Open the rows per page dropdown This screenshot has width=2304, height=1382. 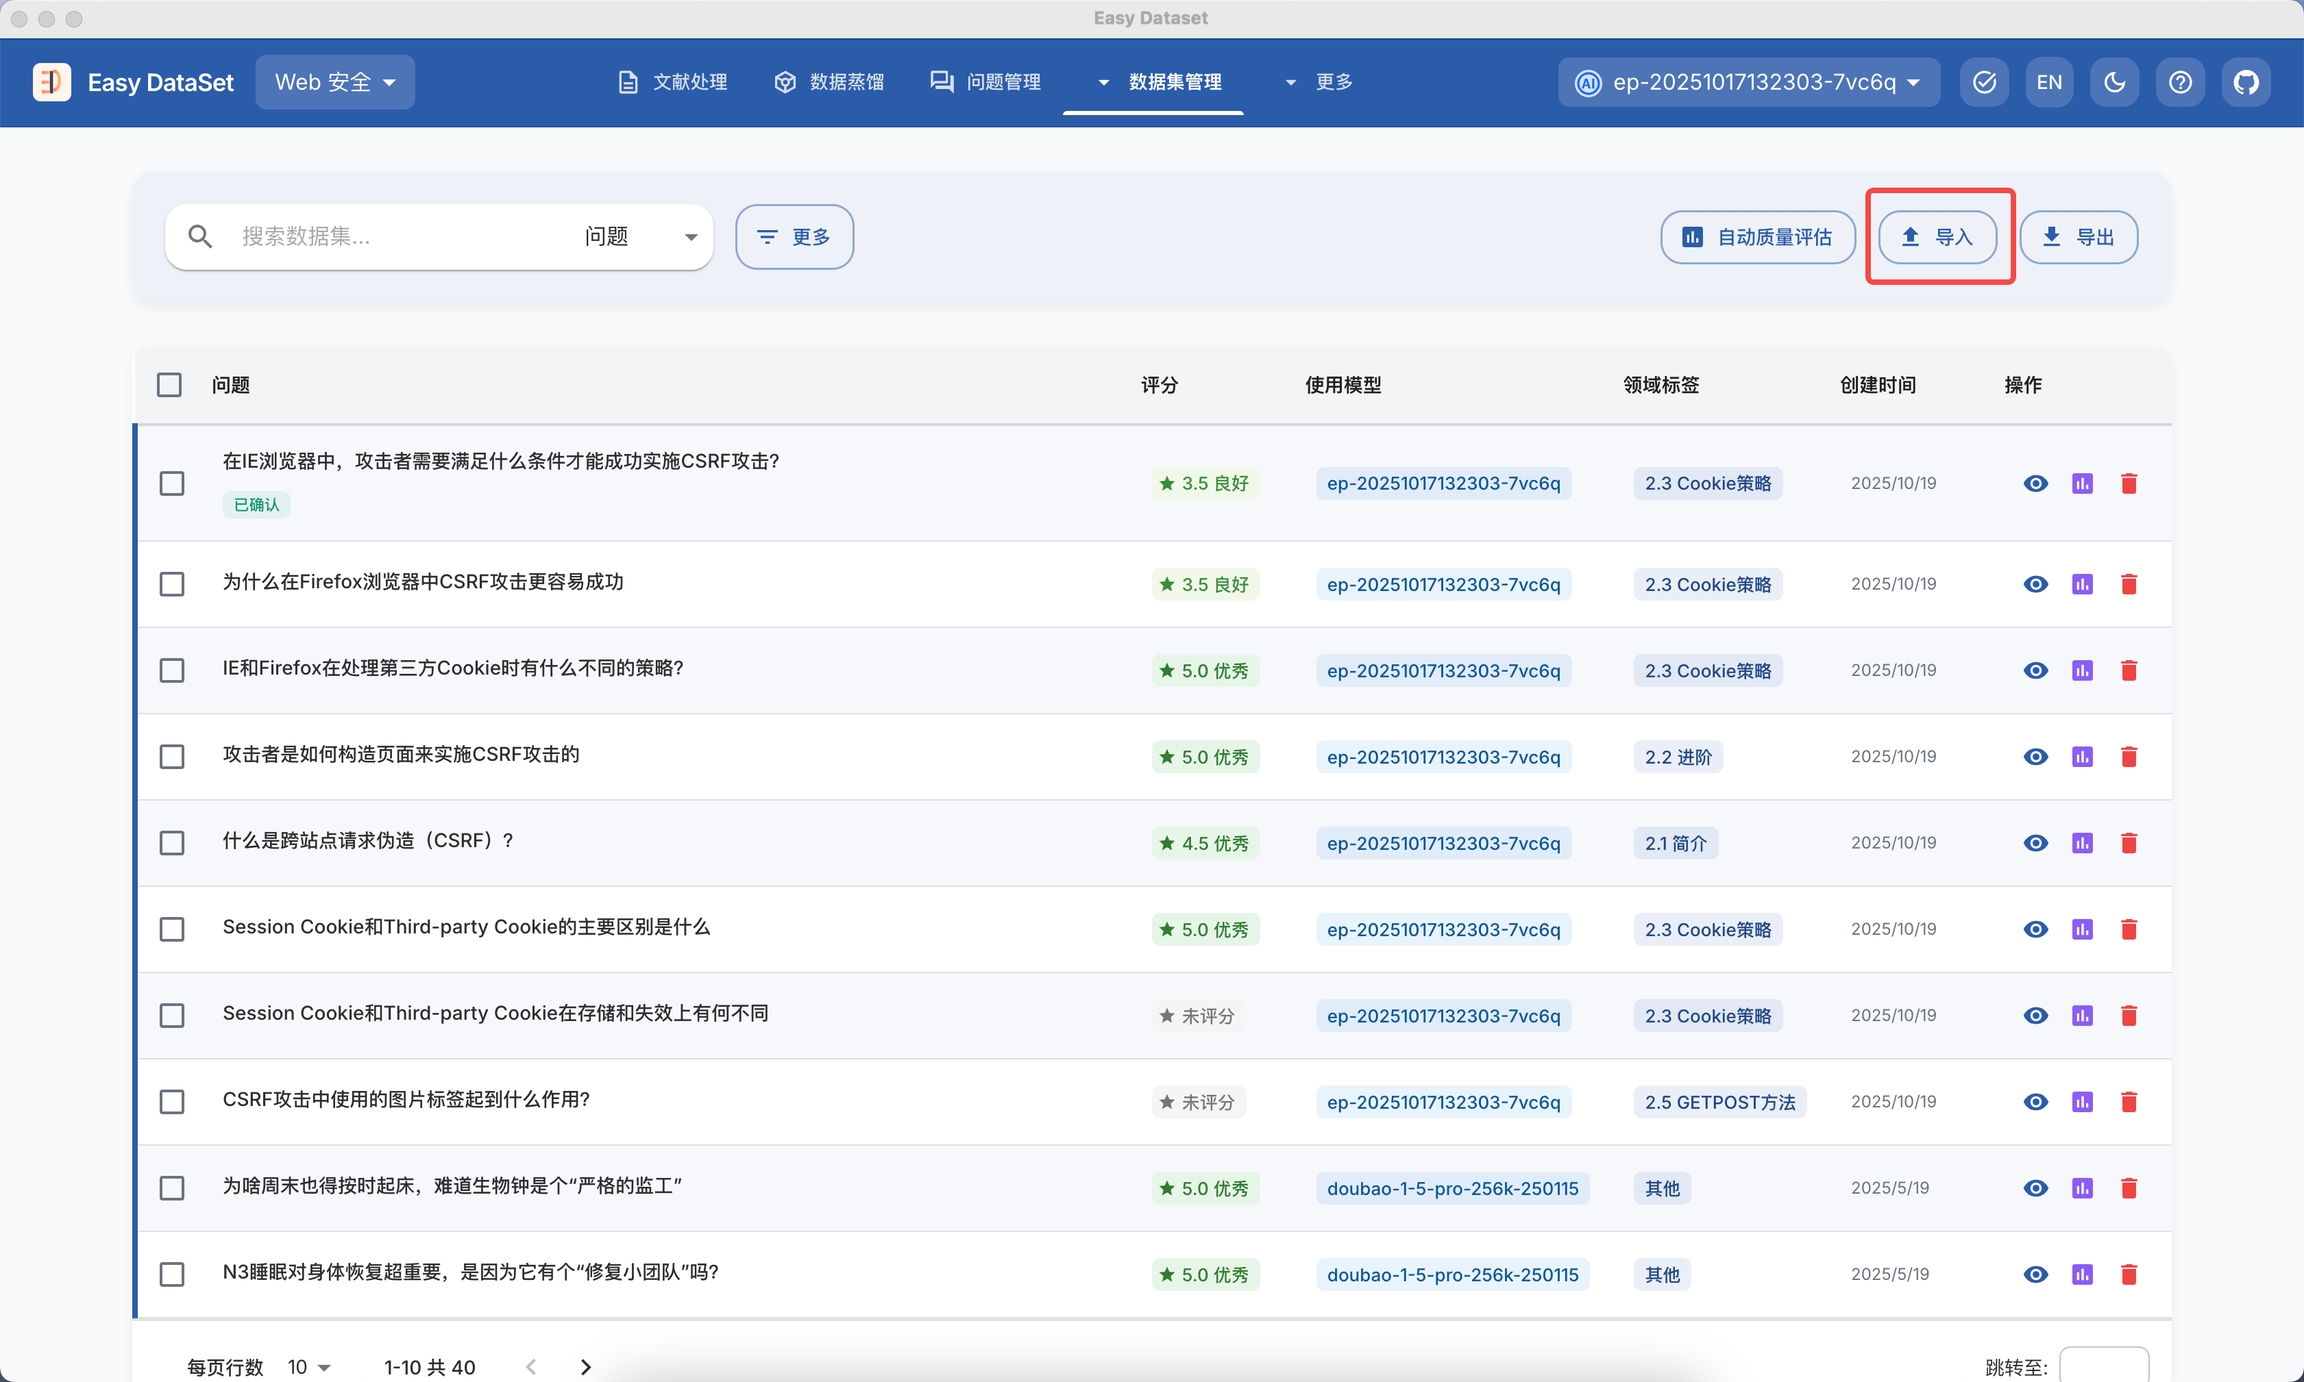[309, 1367]
